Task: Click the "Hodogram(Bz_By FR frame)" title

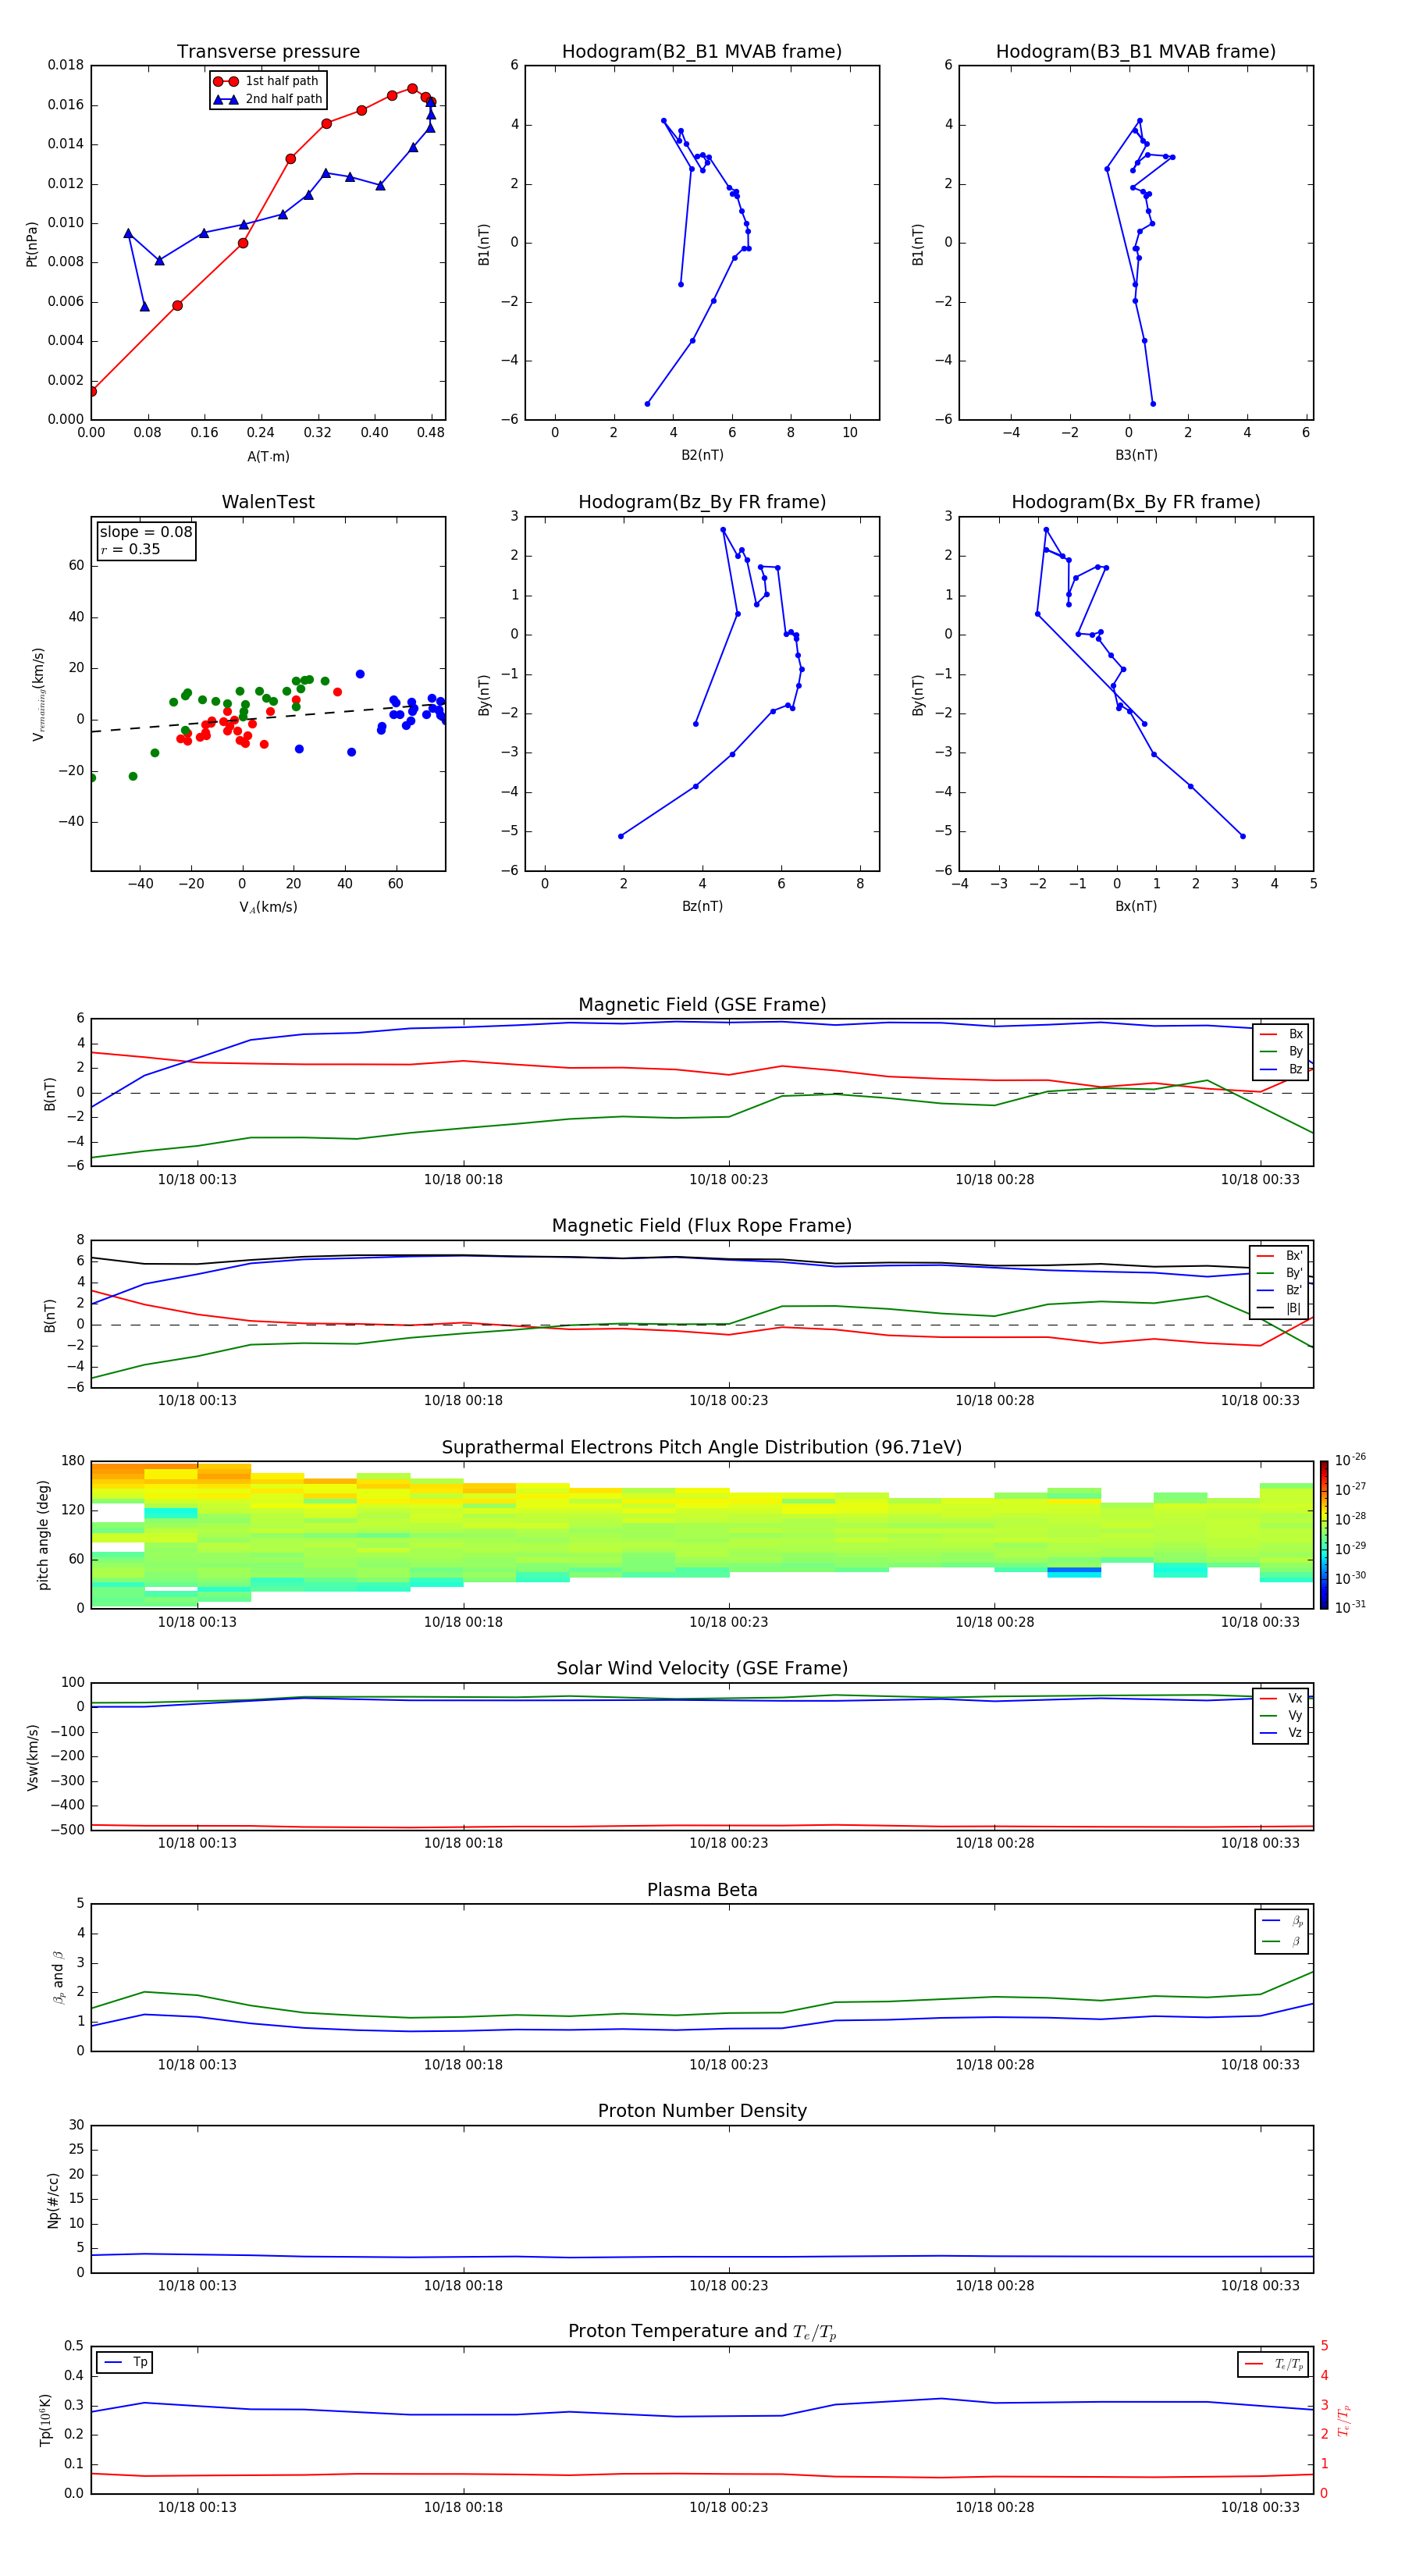Action: 702,502
